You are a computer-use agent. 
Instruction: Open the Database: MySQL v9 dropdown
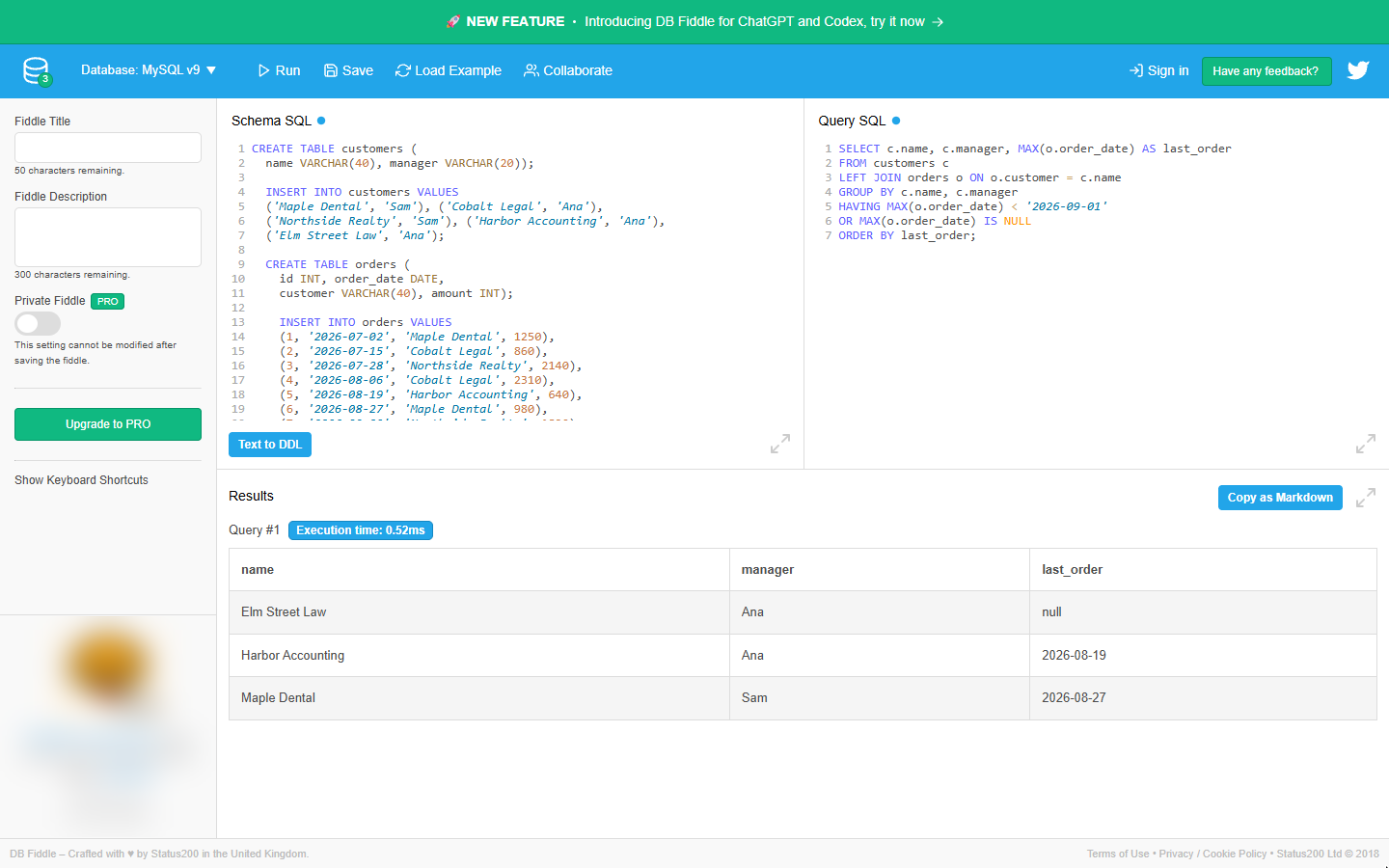[149, 71]
